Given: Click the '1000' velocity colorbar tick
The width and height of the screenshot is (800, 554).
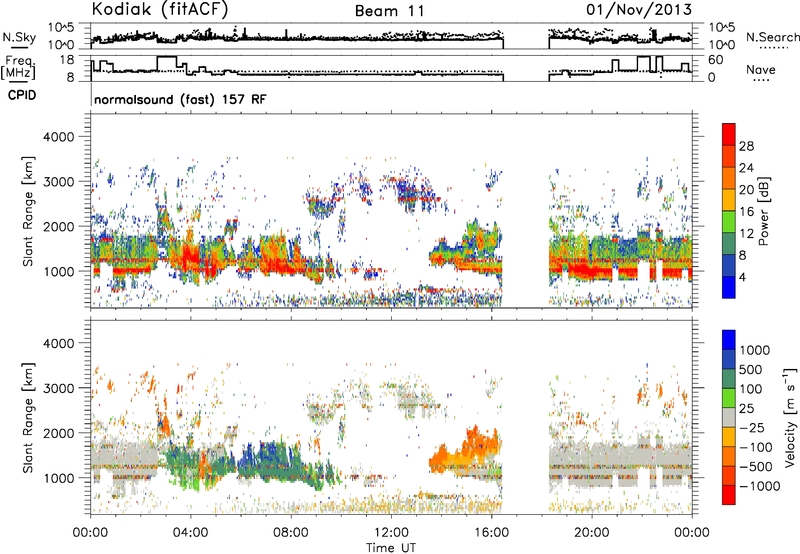Looking at the screenshot, I should [x=755, y=350].
